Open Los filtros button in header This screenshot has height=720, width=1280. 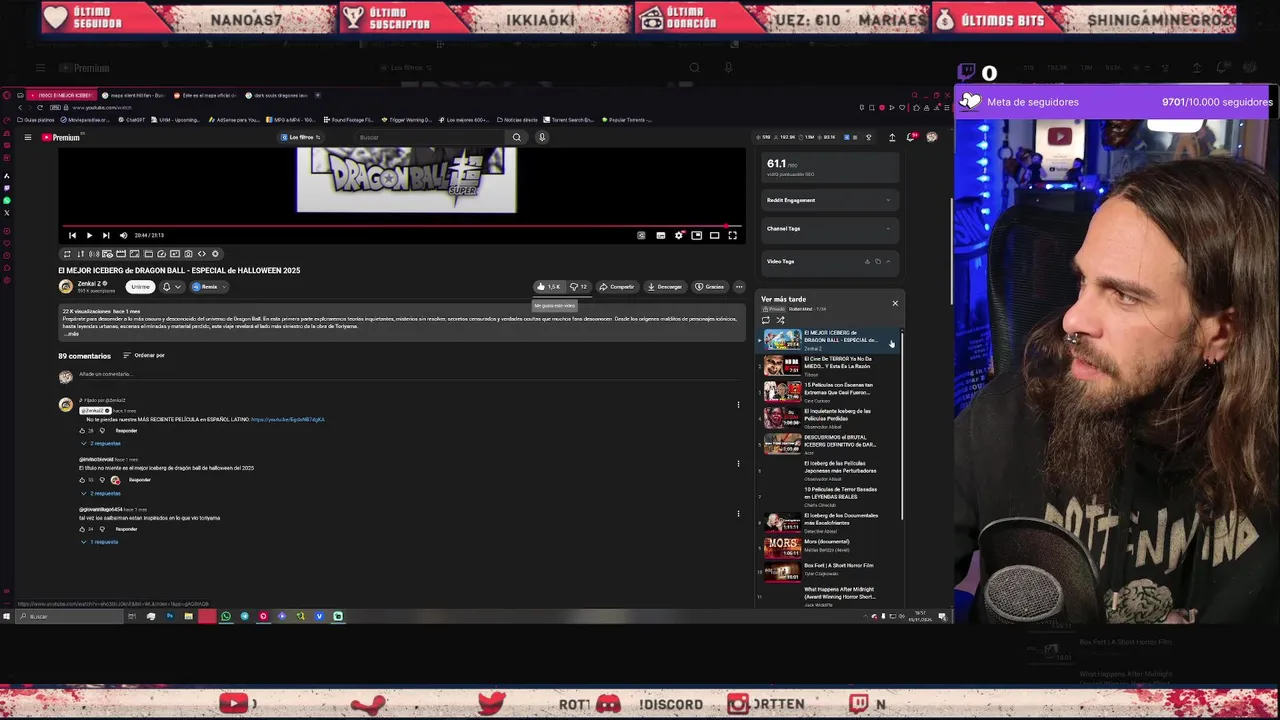[300, 137]
